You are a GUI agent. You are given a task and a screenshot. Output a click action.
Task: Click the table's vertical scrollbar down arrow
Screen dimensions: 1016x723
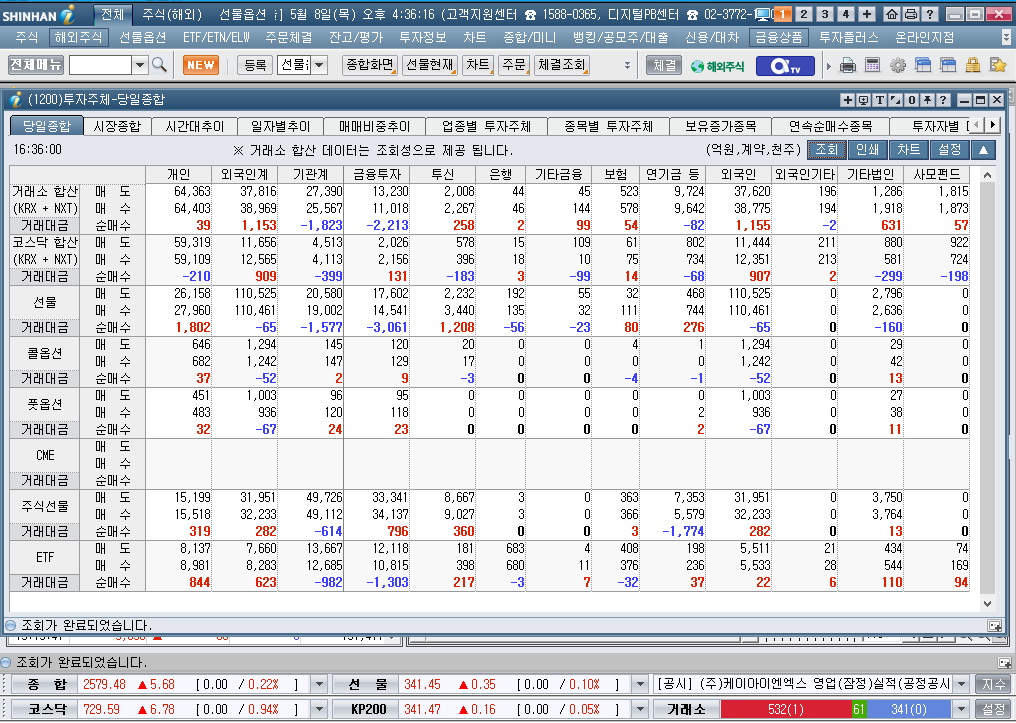987,604
